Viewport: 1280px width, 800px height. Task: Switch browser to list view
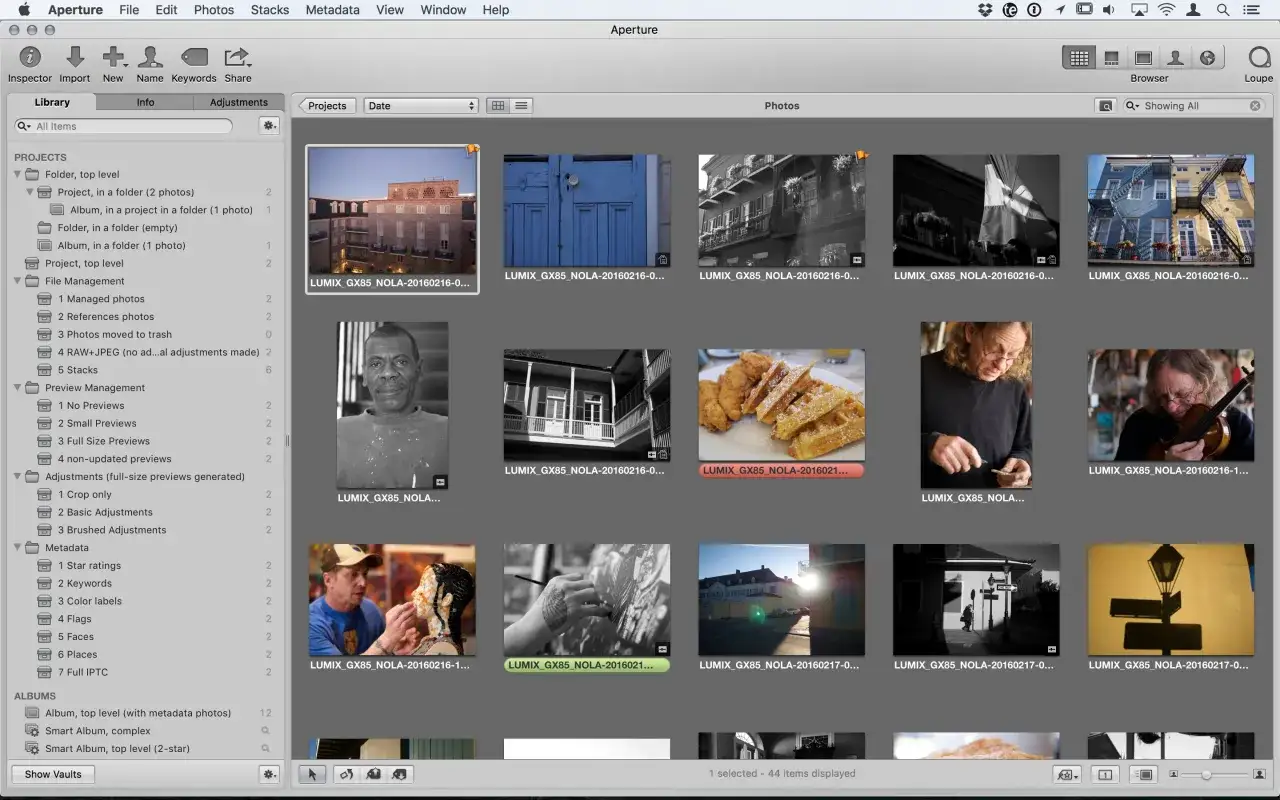[521, 105]
